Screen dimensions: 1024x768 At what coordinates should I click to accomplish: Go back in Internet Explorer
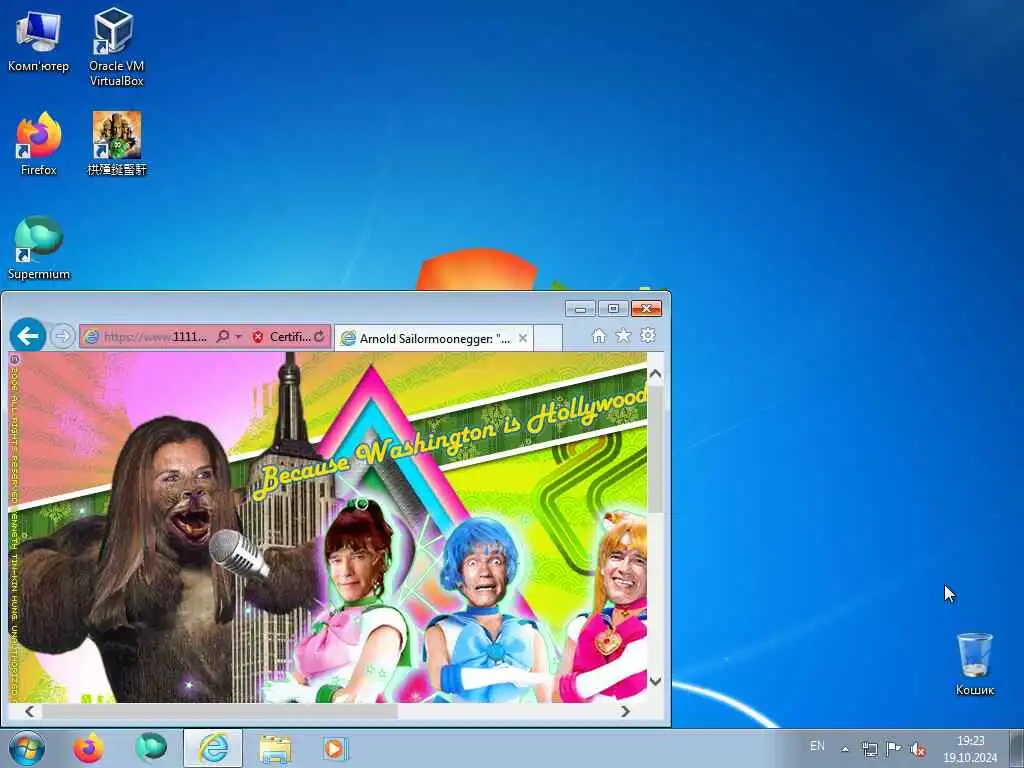(x=28, y=336)
